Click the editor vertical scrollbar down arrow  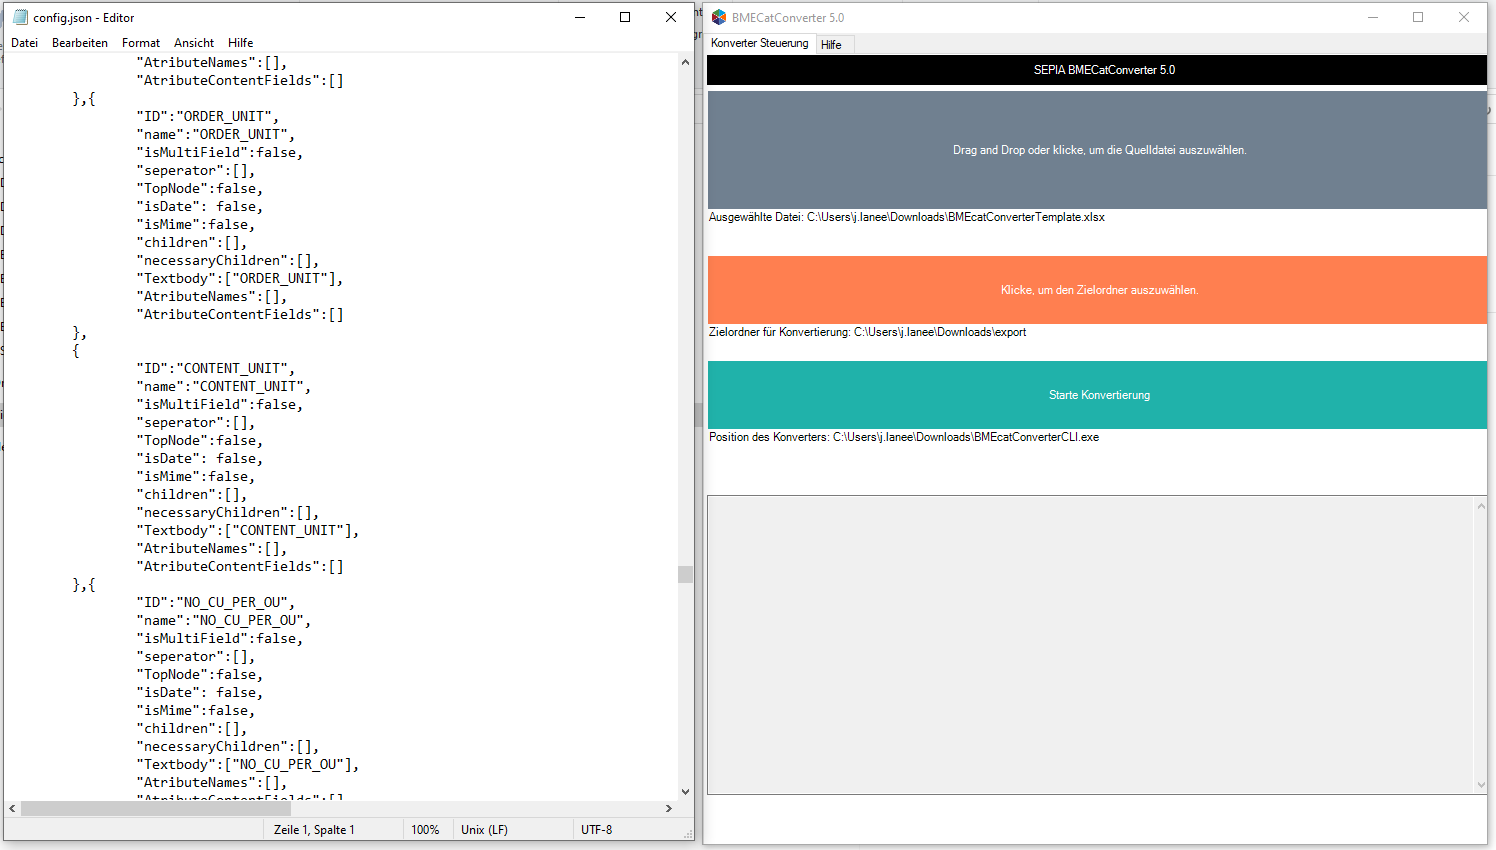pyautogui.click(x=685, y=791)
